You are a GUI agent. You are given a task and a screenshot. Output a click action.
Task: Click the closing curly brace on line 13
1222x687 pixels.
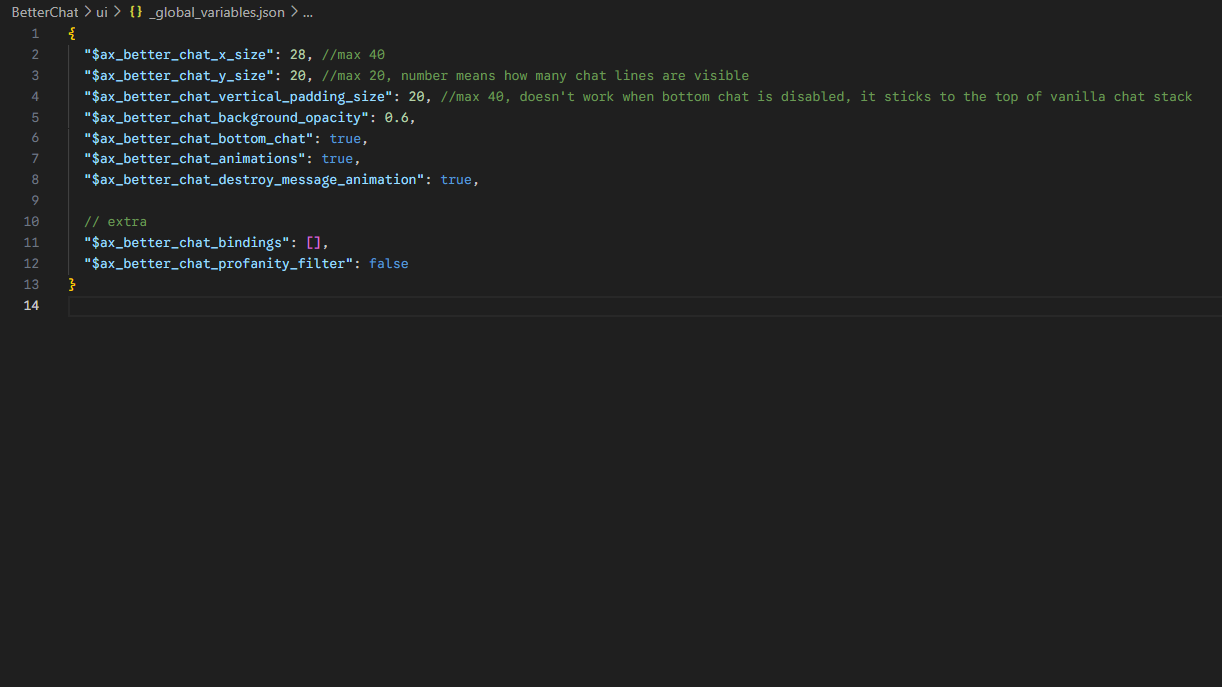[x=72, y=285]
